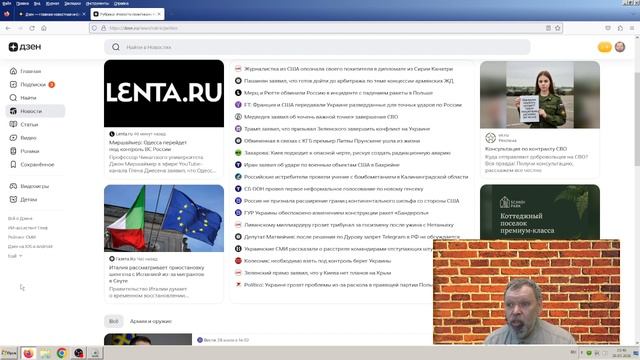Image resolution: width=640 pixels, height=360 pixels.
Task: Open the Правка menu
Action: [22, 3]
